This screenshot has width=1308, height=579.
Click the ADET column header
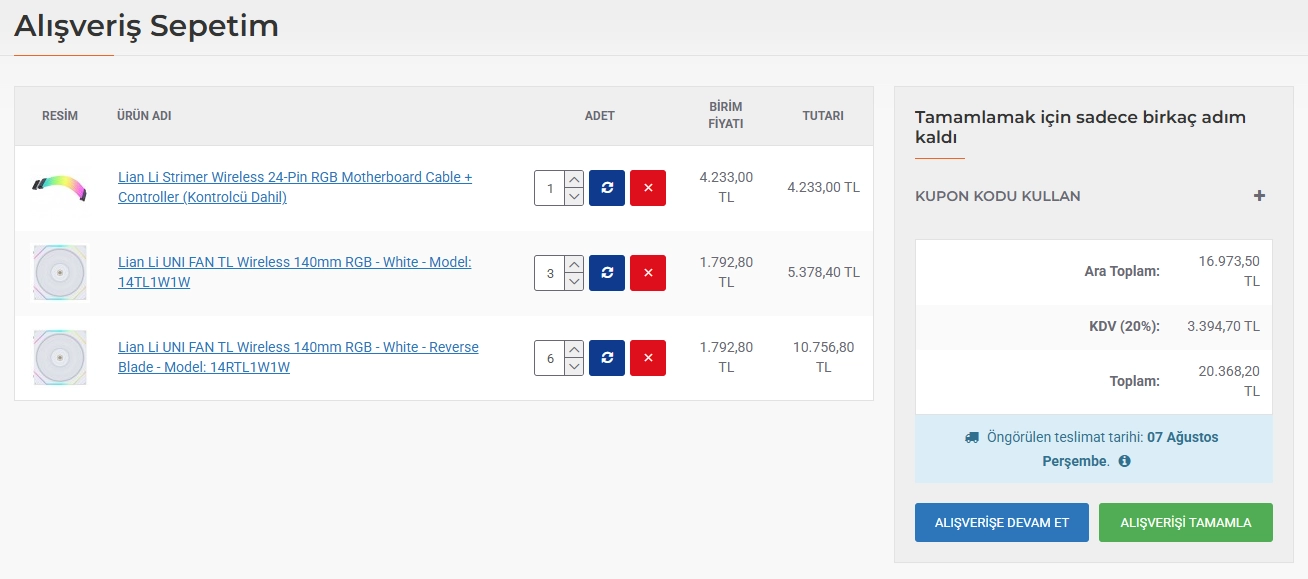point(600,116)
